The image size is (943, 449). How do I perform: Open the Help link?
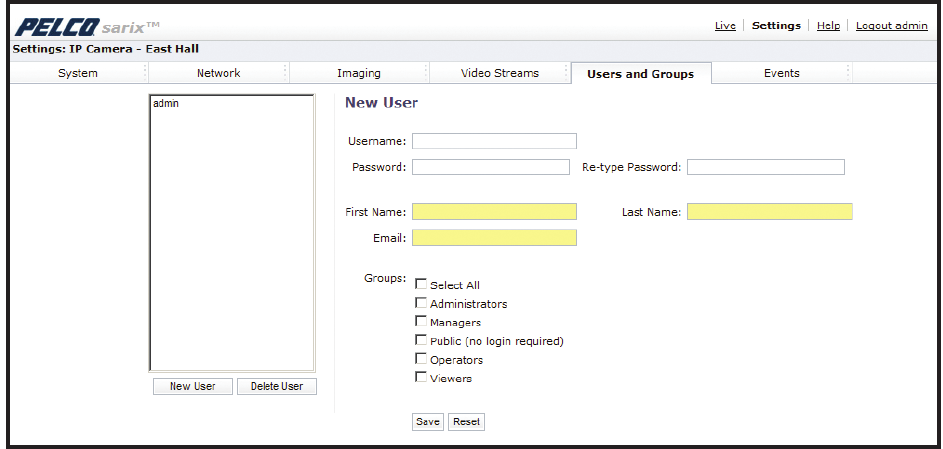click(x=828, y=26)
